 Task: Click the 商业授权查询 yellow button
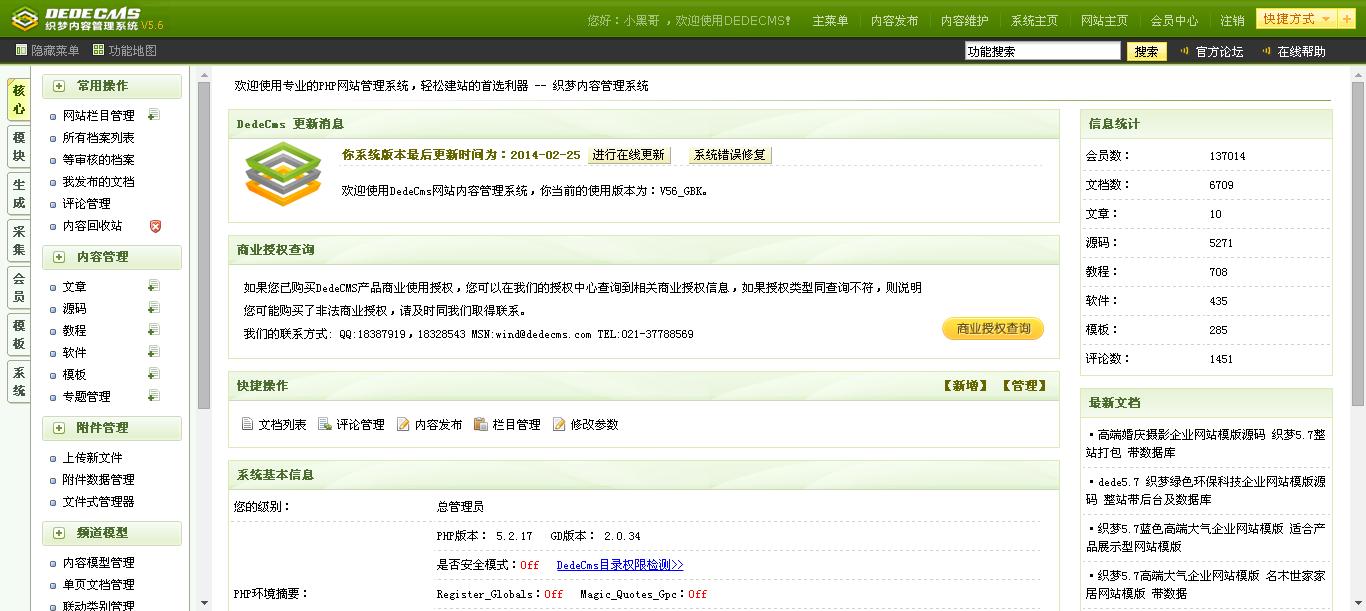993,328
